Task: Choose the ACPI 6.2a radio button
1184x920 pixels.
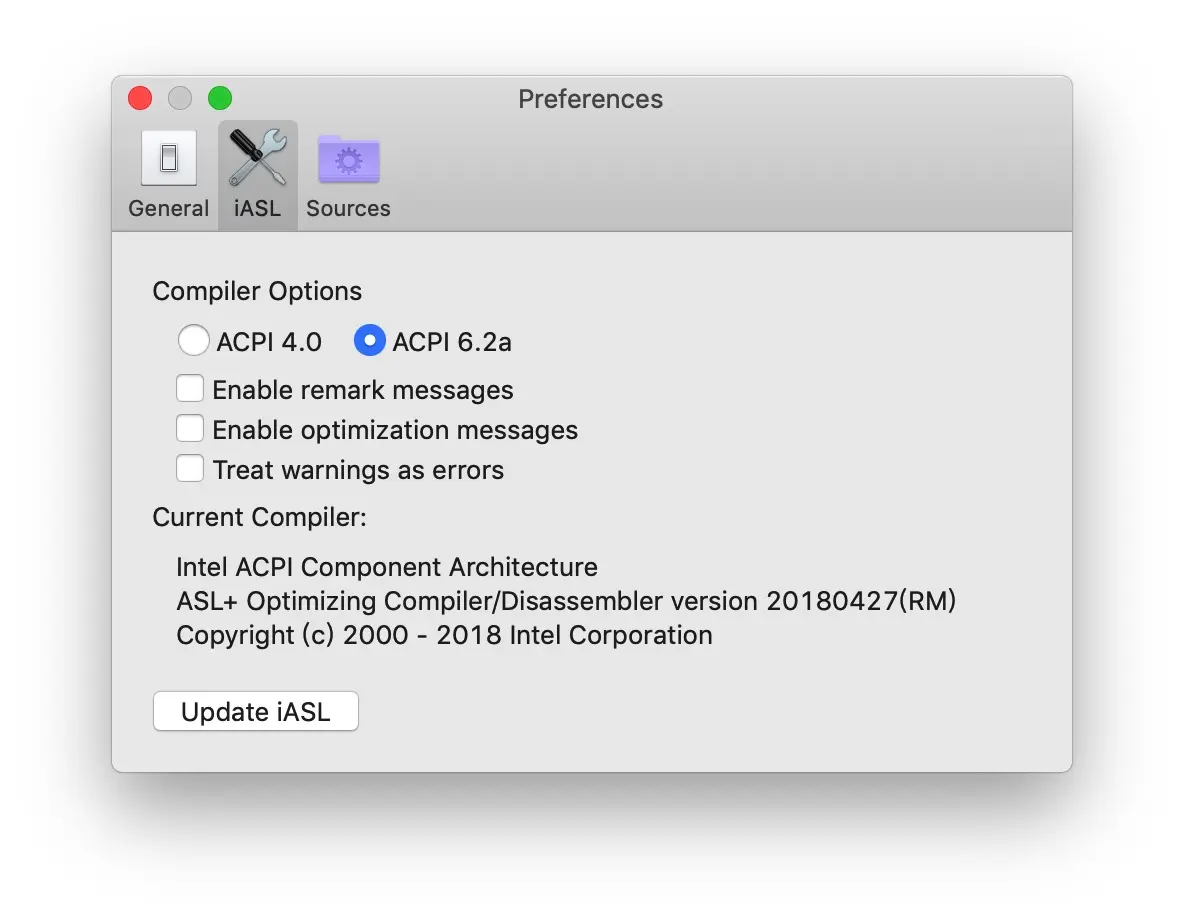Action: [370, 341]
